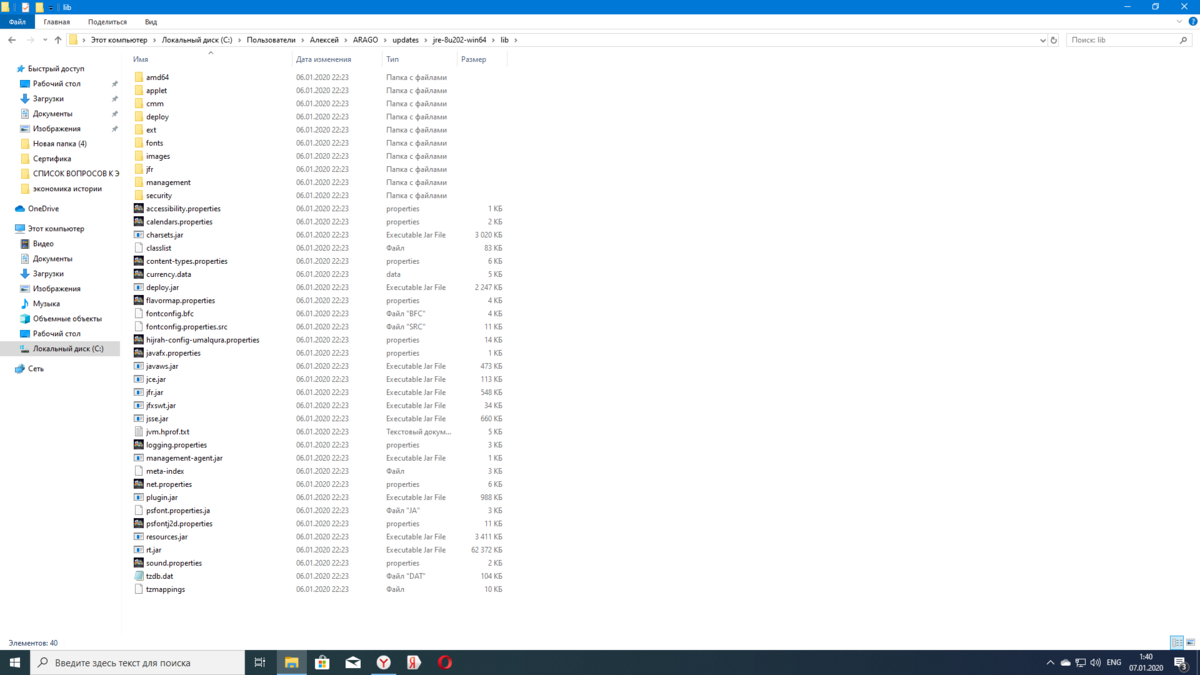Open экономика истории folder in sidebar
The width and height of the screenshot is (1200, 675).
coord(67,189)
